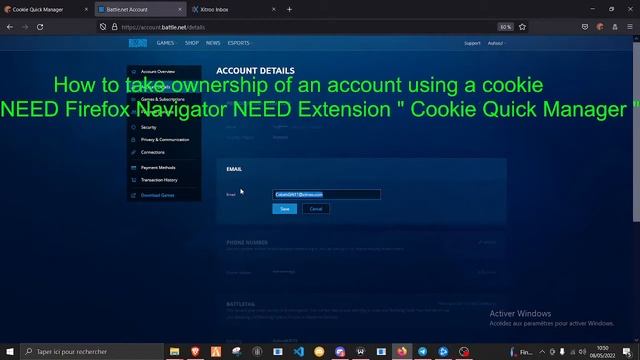Open the Windows Start menu
Screen dimensions: 640x360
(x=10, y=351)
